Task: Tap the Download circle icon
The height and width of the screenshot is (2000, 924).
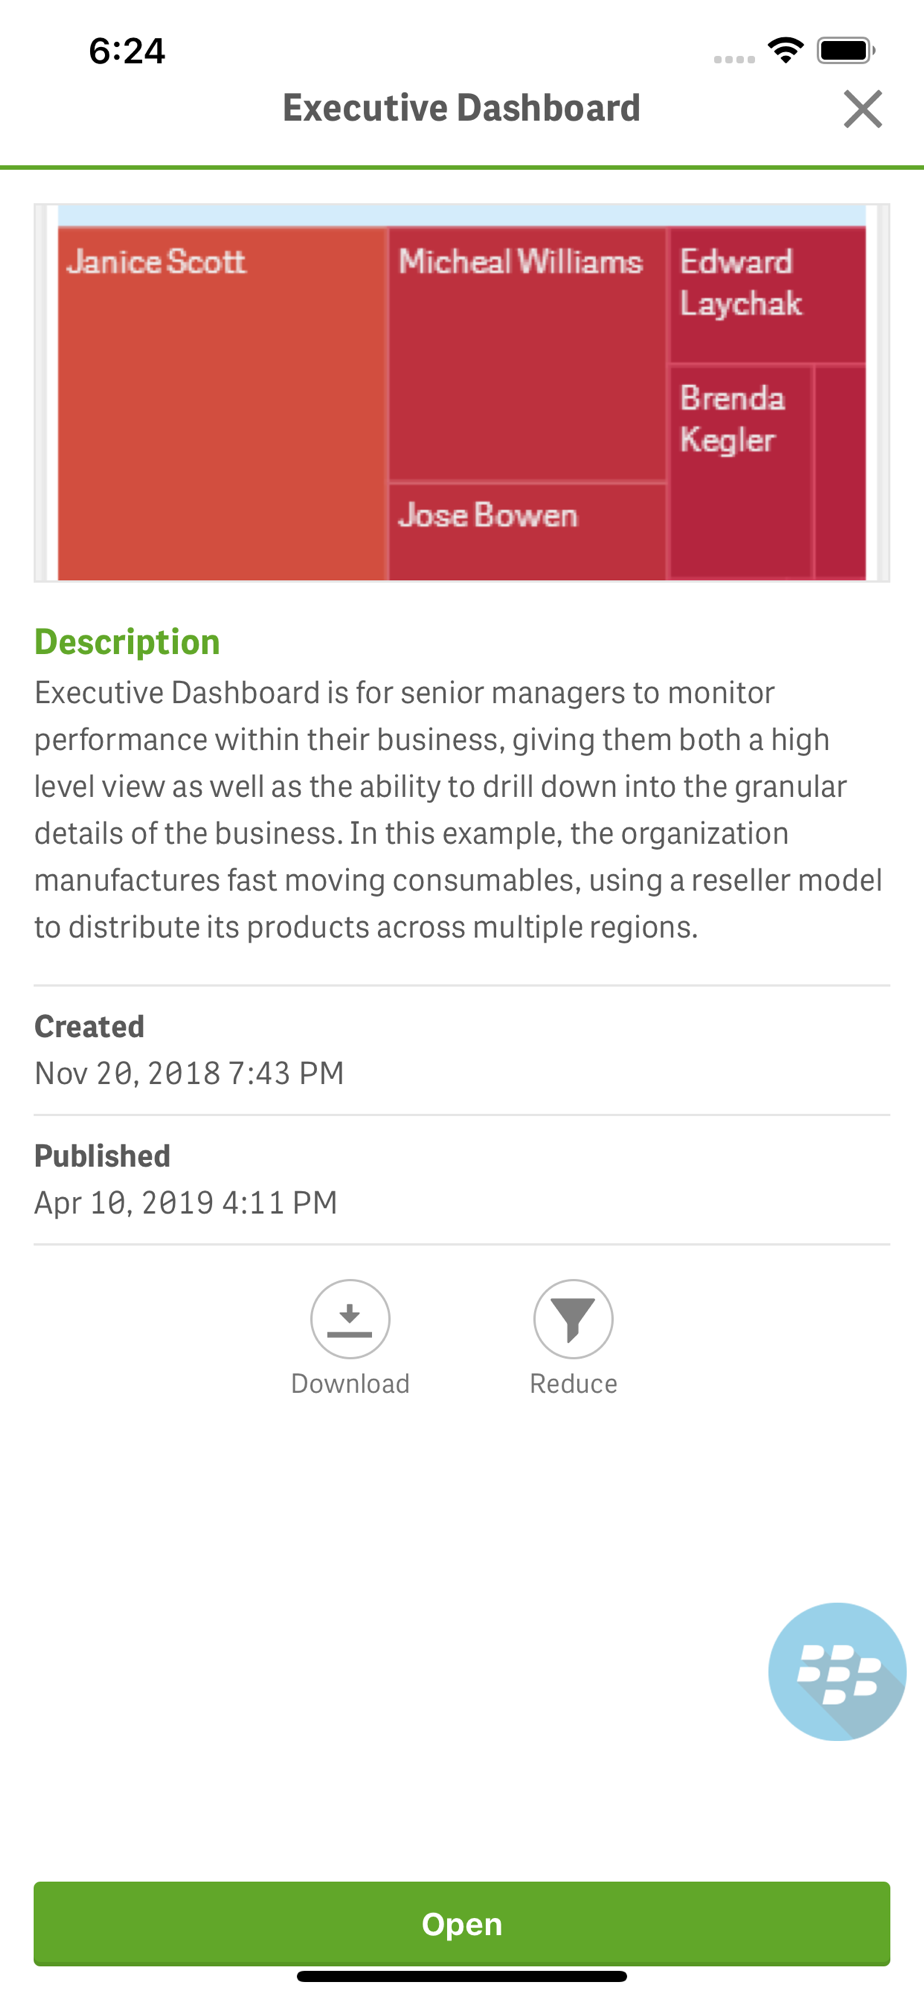Action: point(350,1319)
